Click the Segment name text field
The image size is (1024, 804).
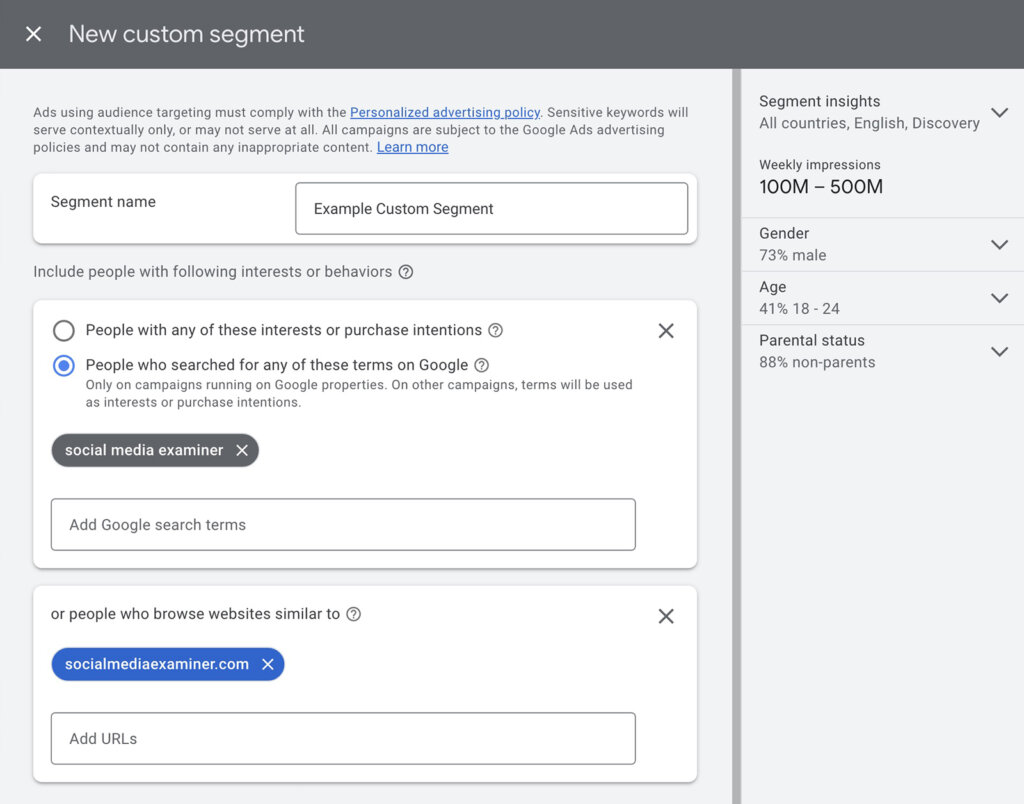point(491,209)
